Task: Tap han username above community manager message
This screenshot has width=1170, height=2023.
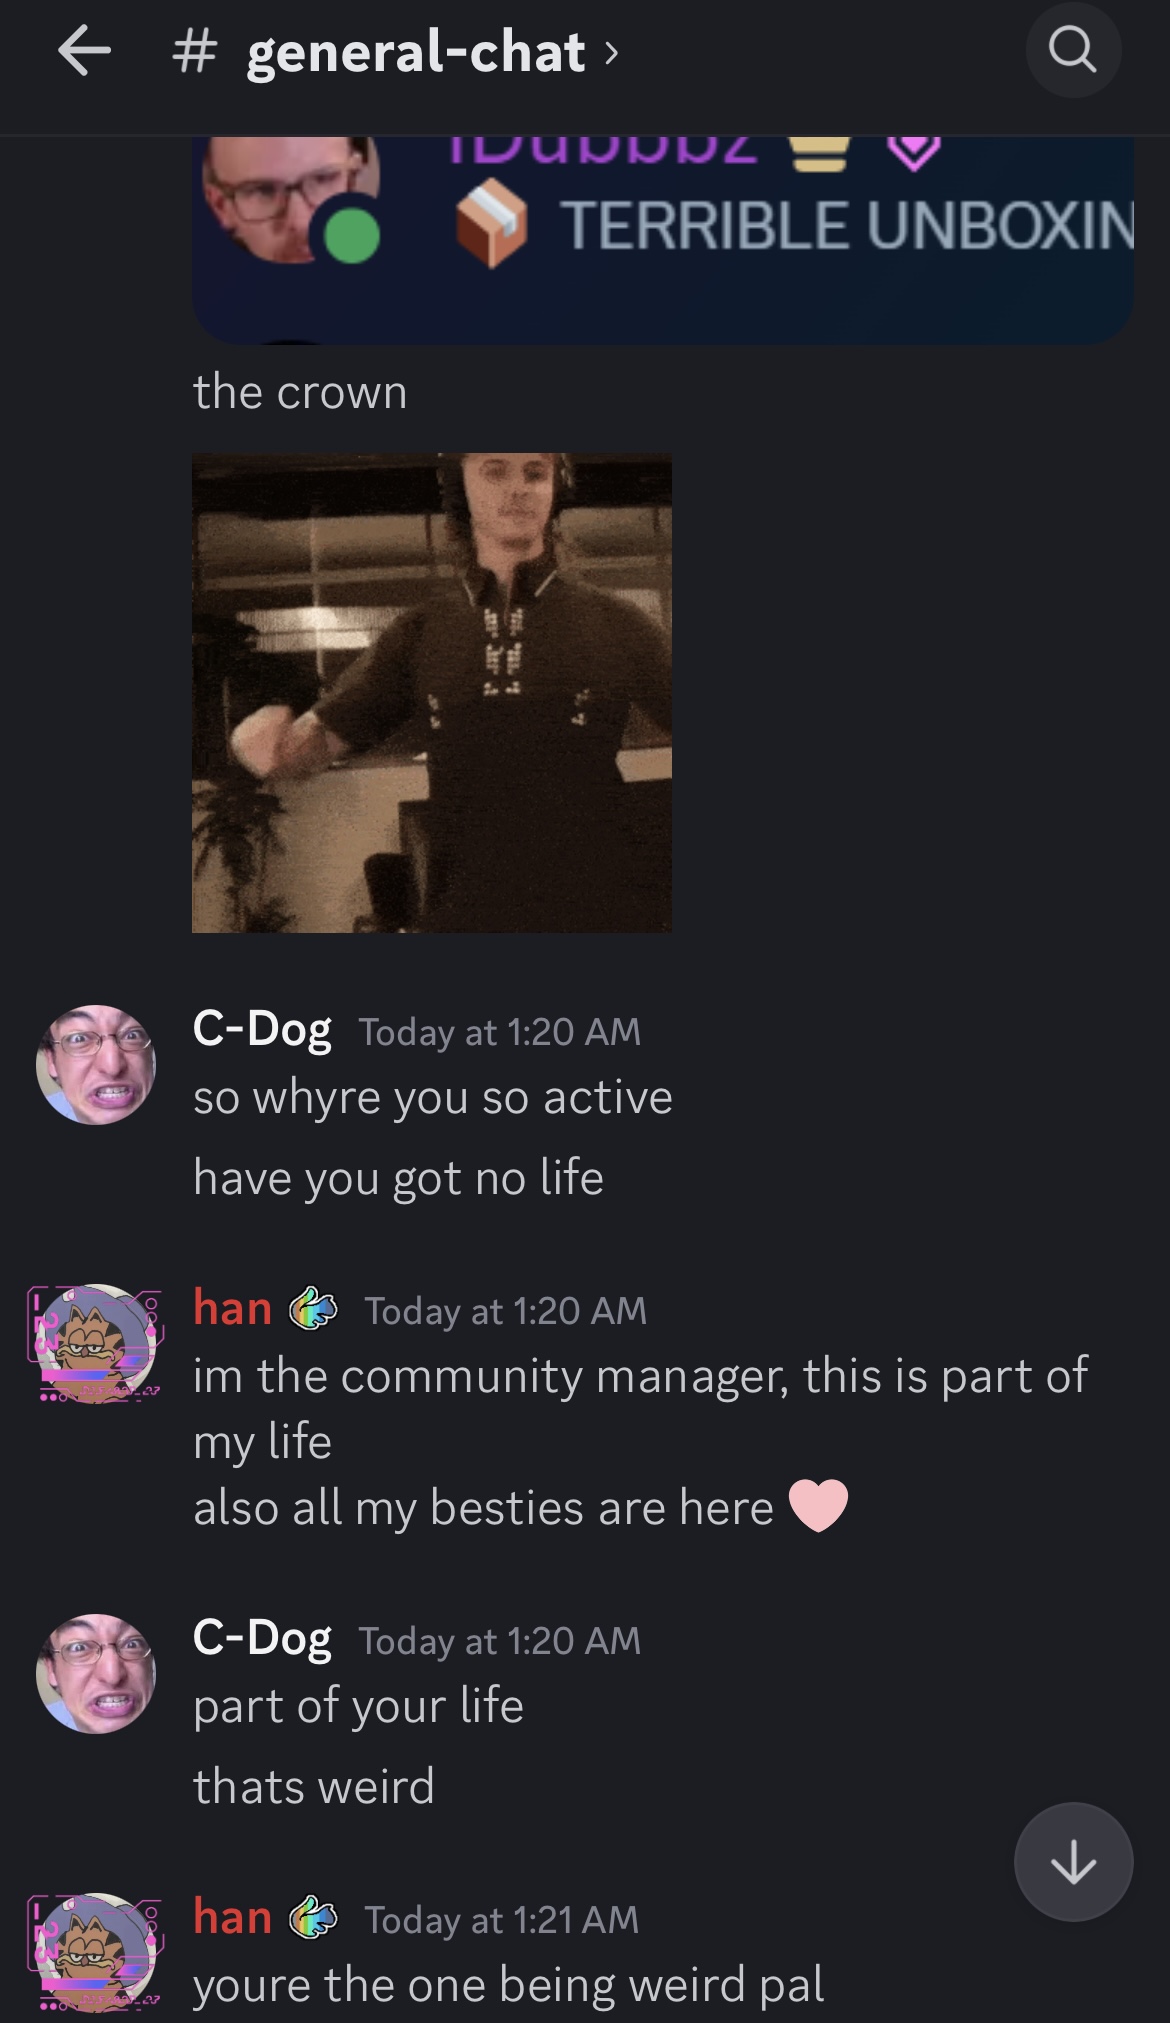Action: (x=232, y=1307)
